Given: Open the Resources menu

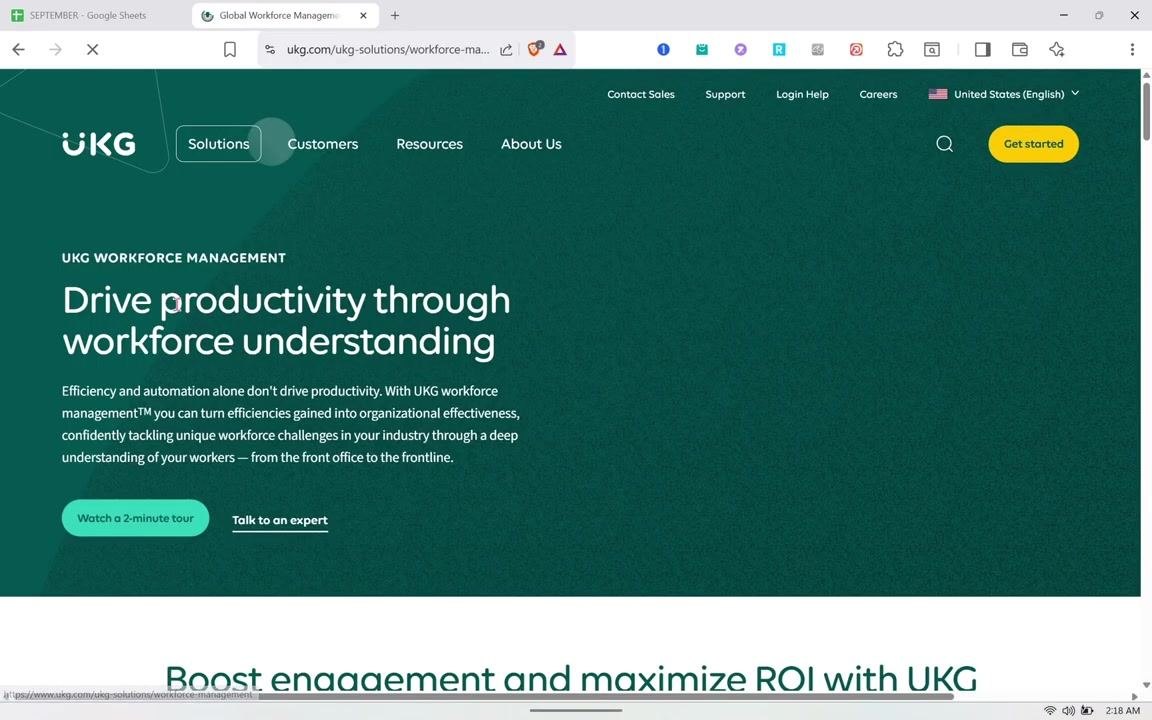Looking at the screenshot, I should [430, 144].
